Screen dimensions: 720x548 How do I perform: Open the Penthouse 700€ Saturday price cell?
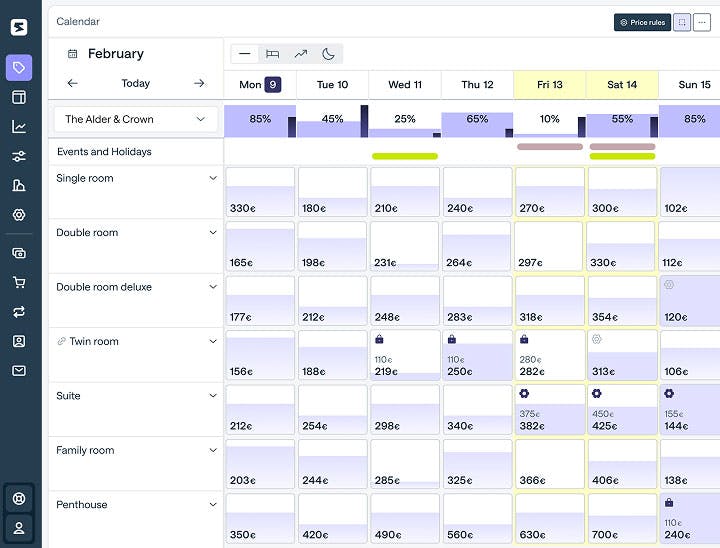[622, 519]
